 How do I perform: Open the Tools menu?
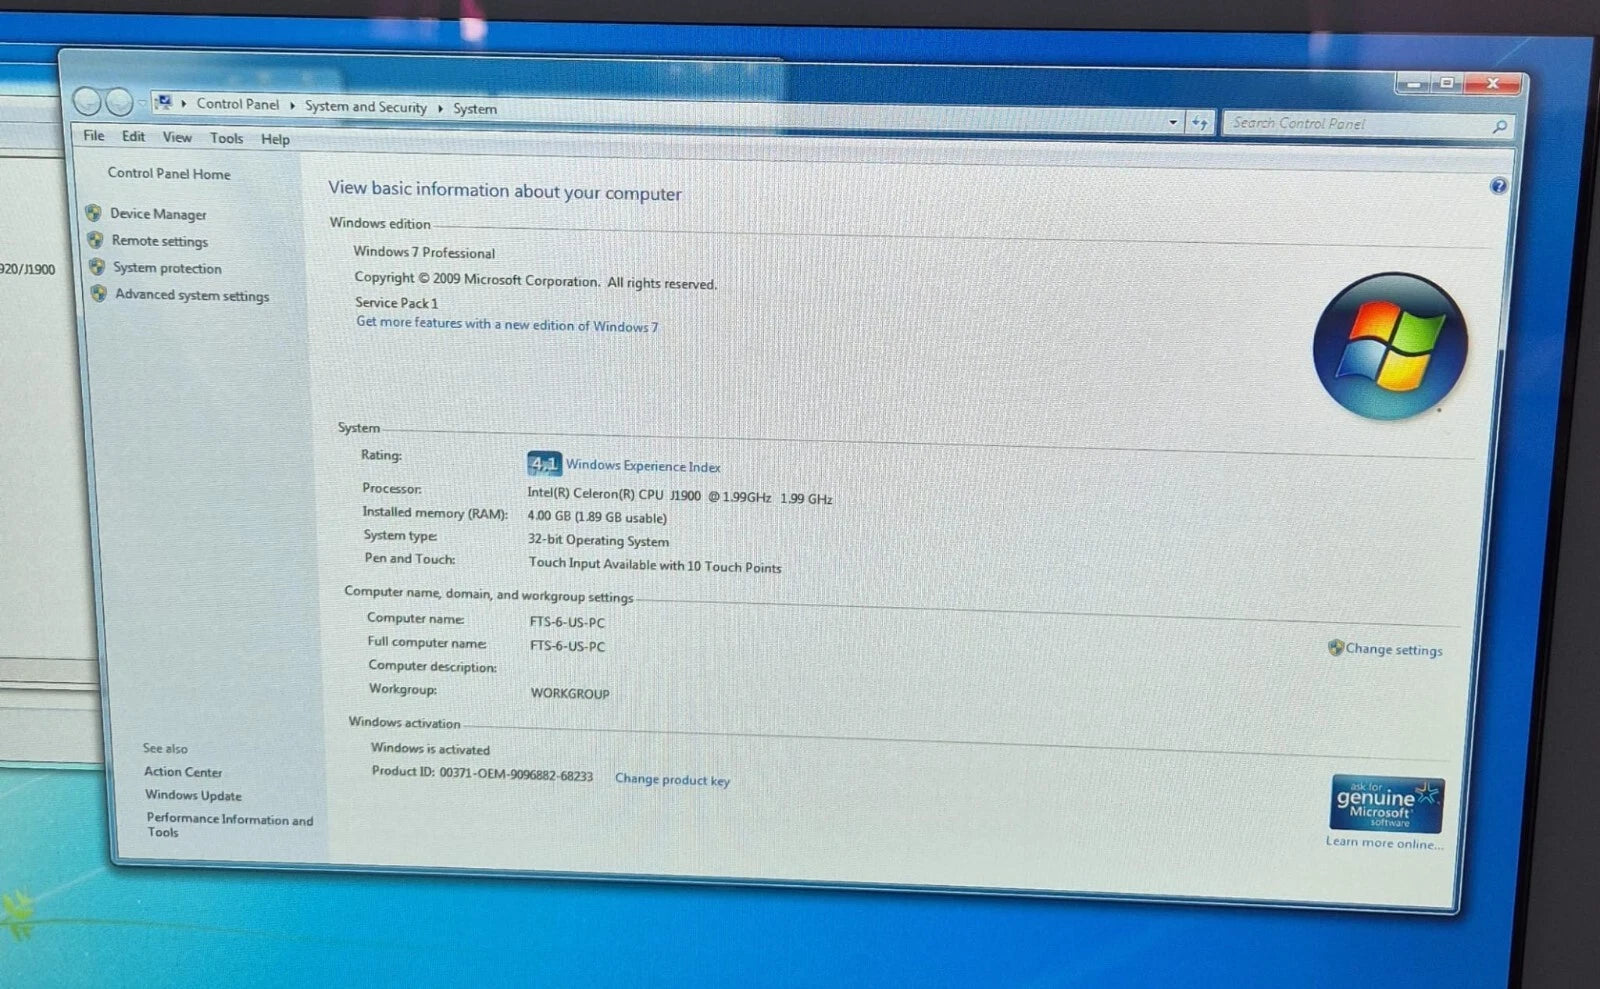(x=226, y=138)
